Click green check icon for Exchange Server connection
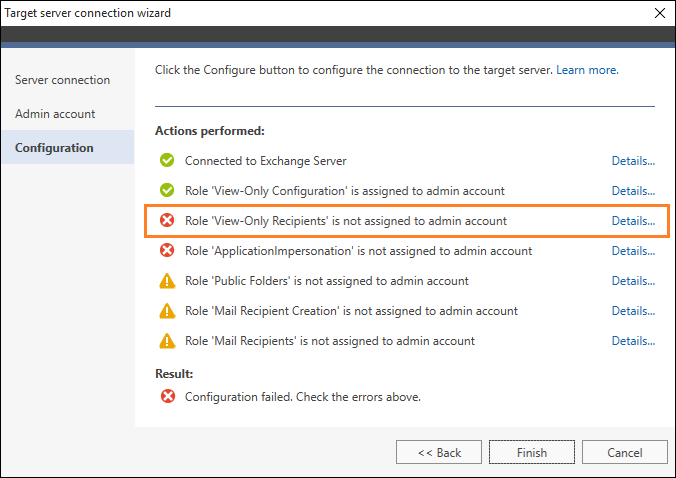Image resolution: width=676 pixels, height=478 pixels. (x=167, y=160)
